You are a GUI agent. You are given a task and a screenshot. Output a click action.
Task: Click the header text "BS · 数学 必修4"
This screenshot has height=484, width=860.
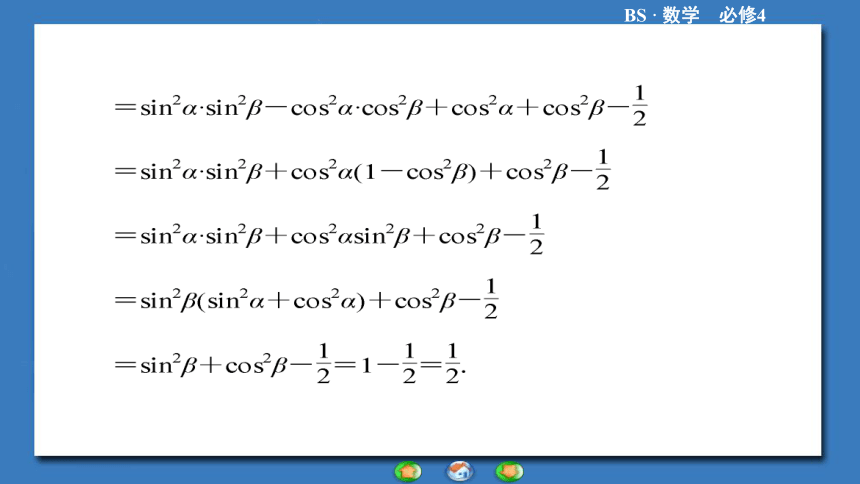(x=694, y=15)
